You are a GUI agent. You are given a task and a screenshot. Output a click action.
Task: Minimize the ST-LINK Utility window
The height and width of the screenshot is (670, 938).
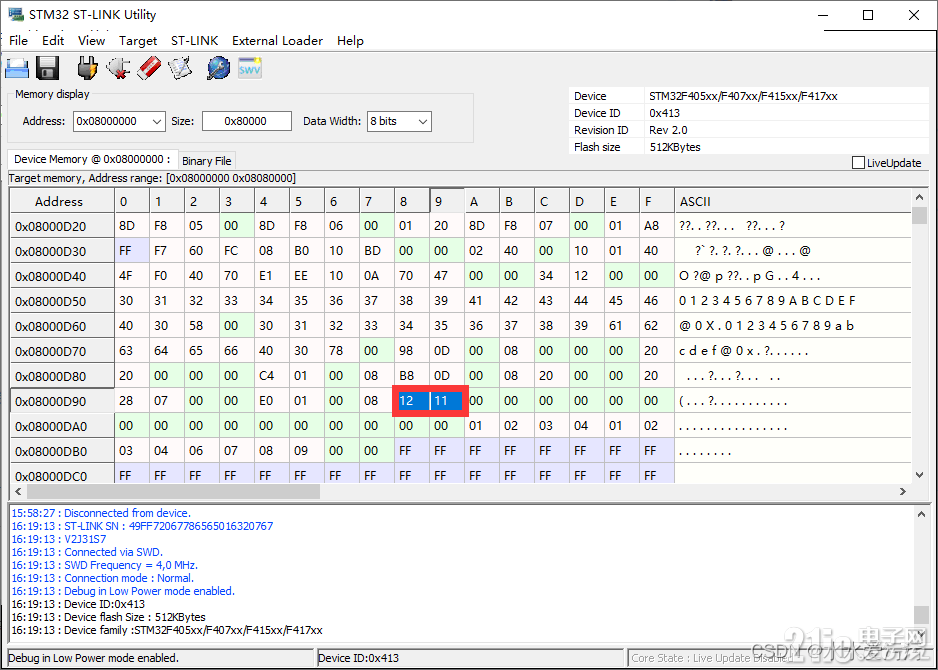824,15
